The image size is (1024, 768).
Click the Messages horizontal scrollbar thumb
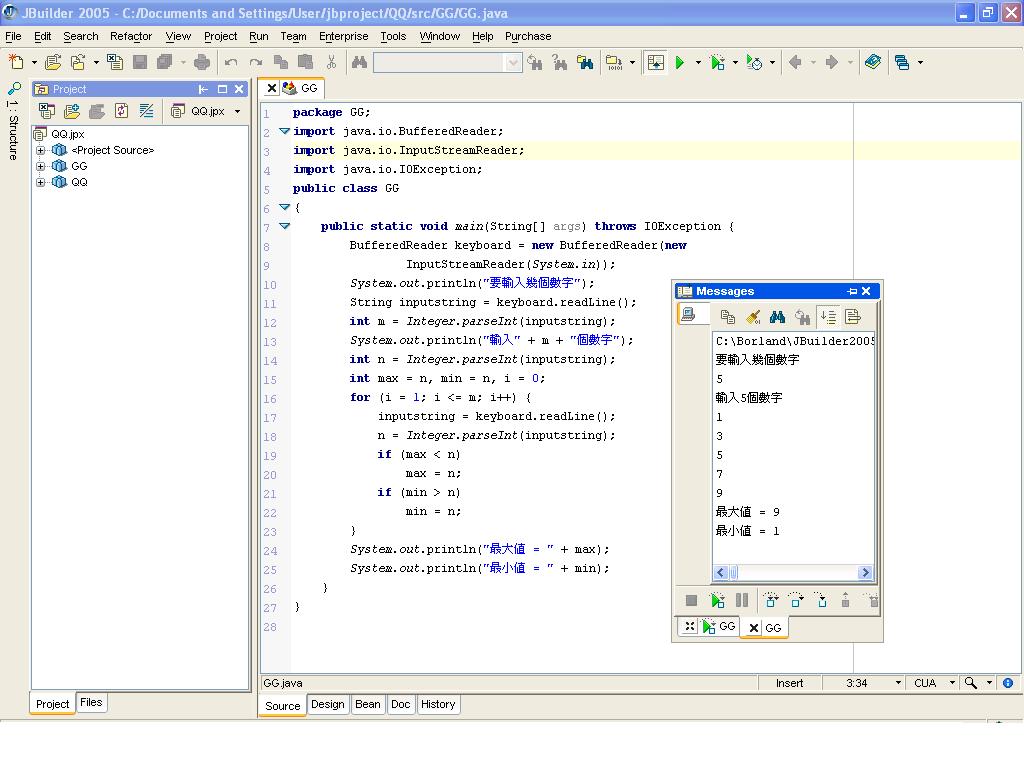[x=733, y=573]
